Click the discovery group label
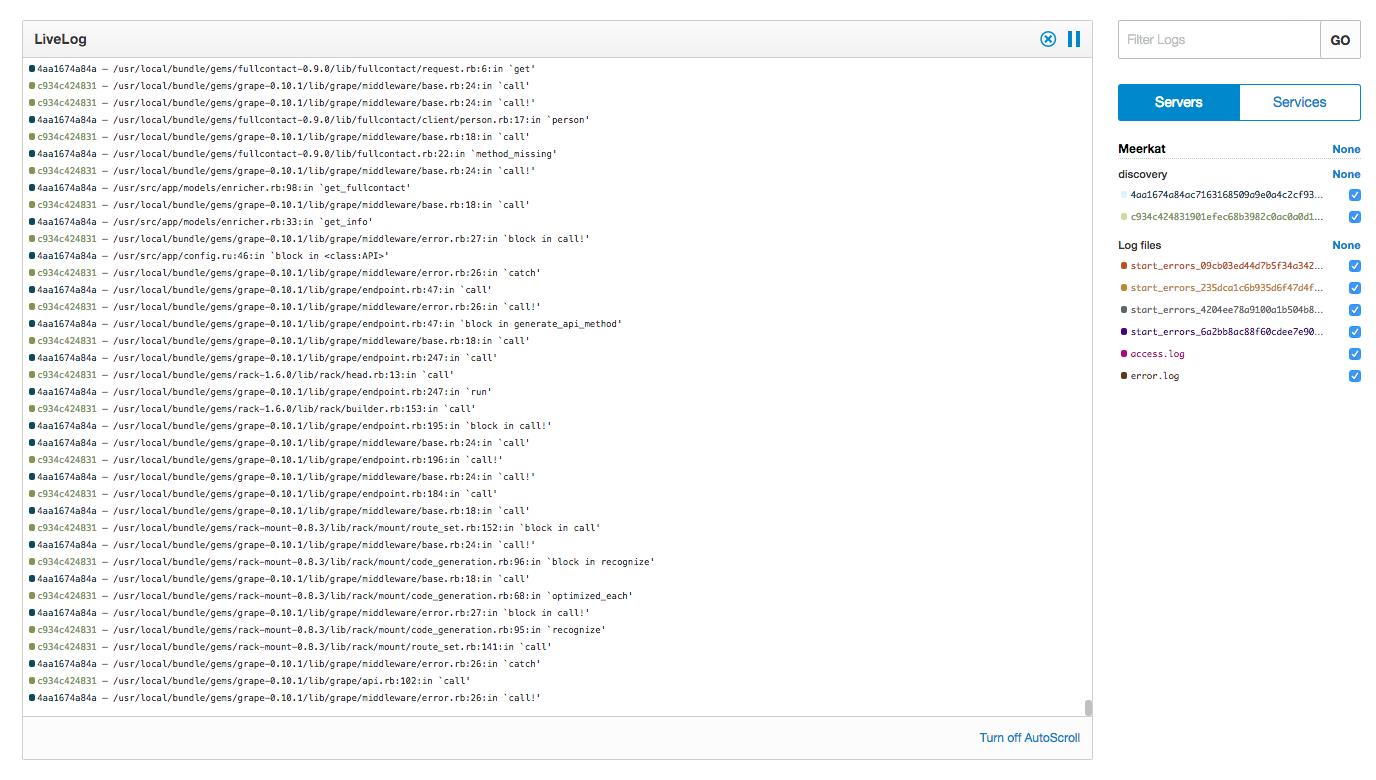This screenshot has width=1376, height=780. [1142, 174]
